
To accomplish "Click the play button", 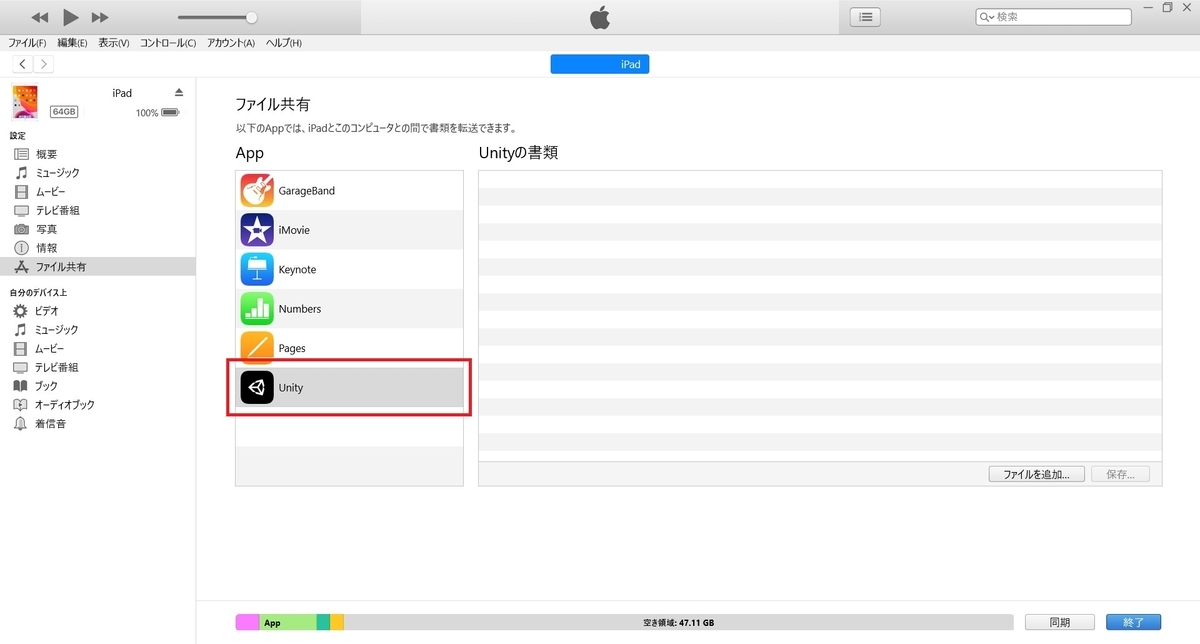I will point(70,17).
